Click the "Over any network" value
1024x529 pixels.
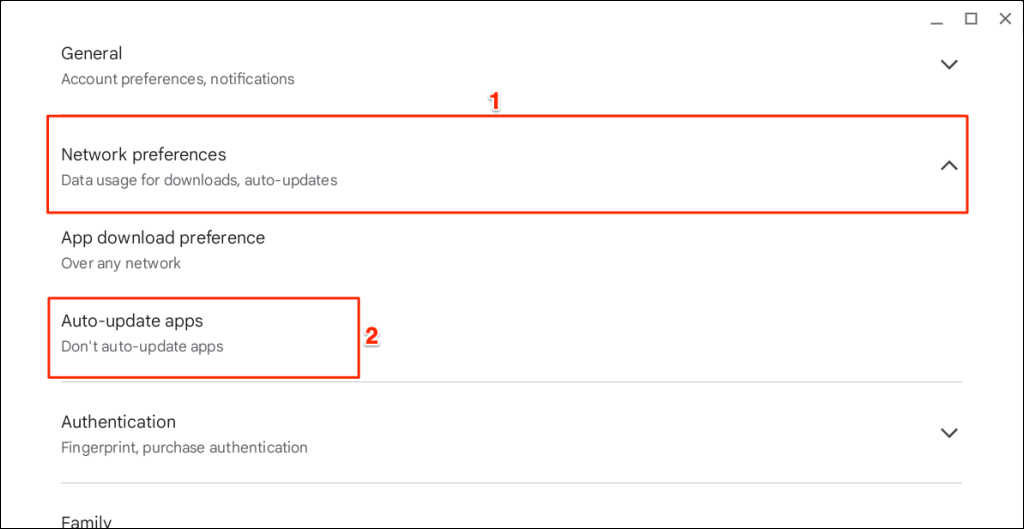click(121, 264)
